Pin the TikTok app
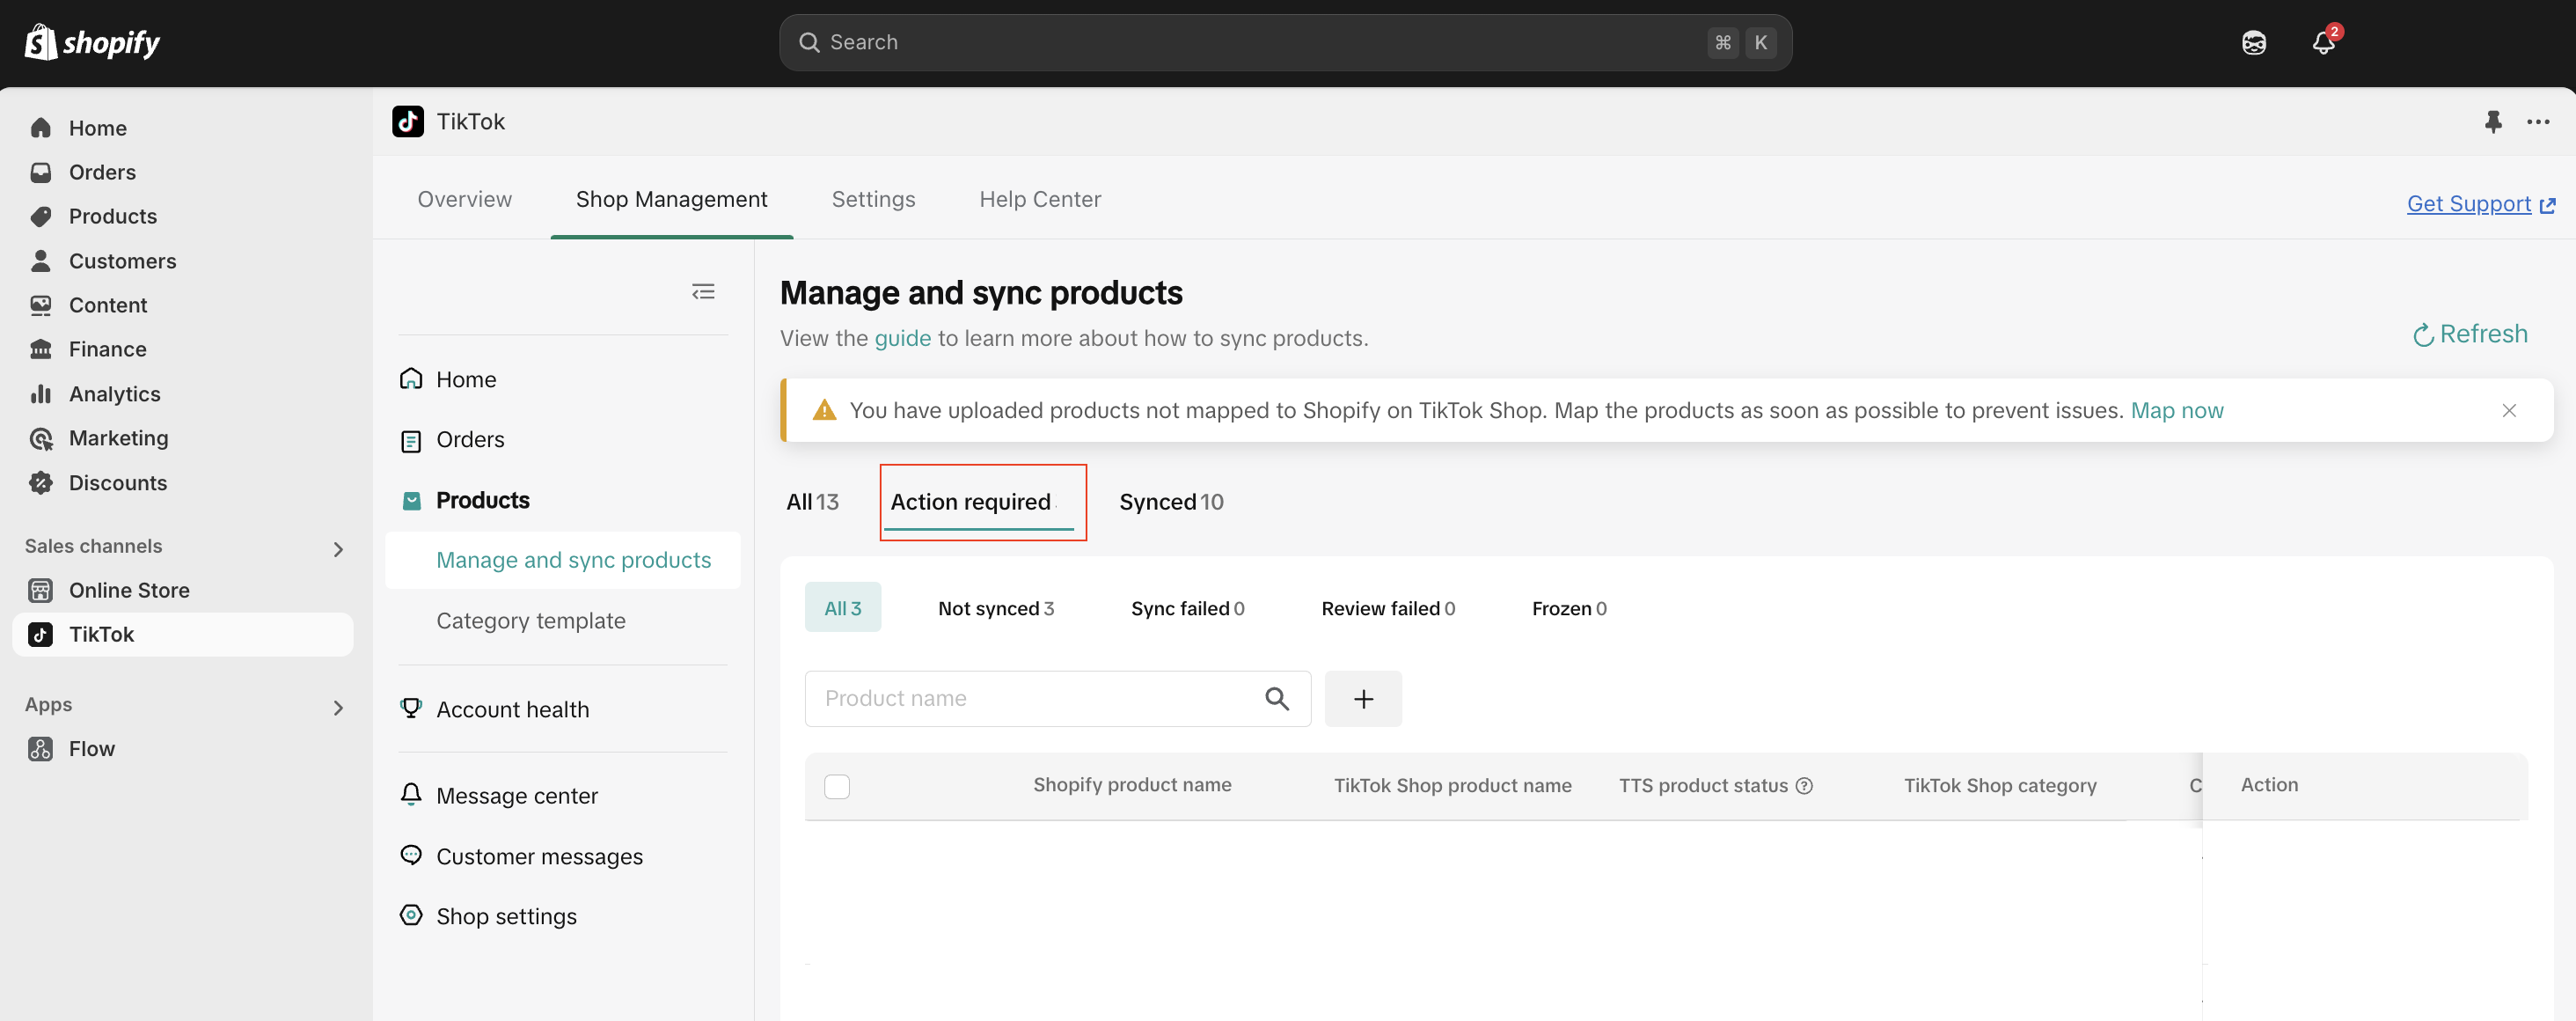 click(2493, 122)
